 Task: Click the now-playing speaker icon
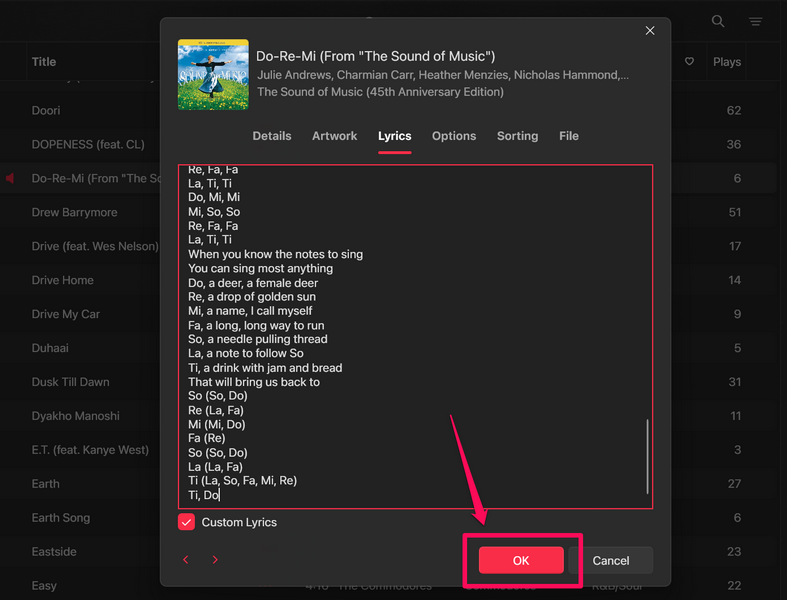coord(11,178)
